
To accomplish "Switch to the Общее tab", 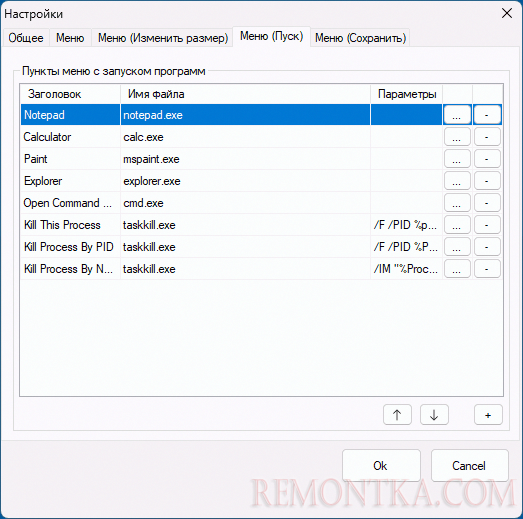I will [26, 38].
